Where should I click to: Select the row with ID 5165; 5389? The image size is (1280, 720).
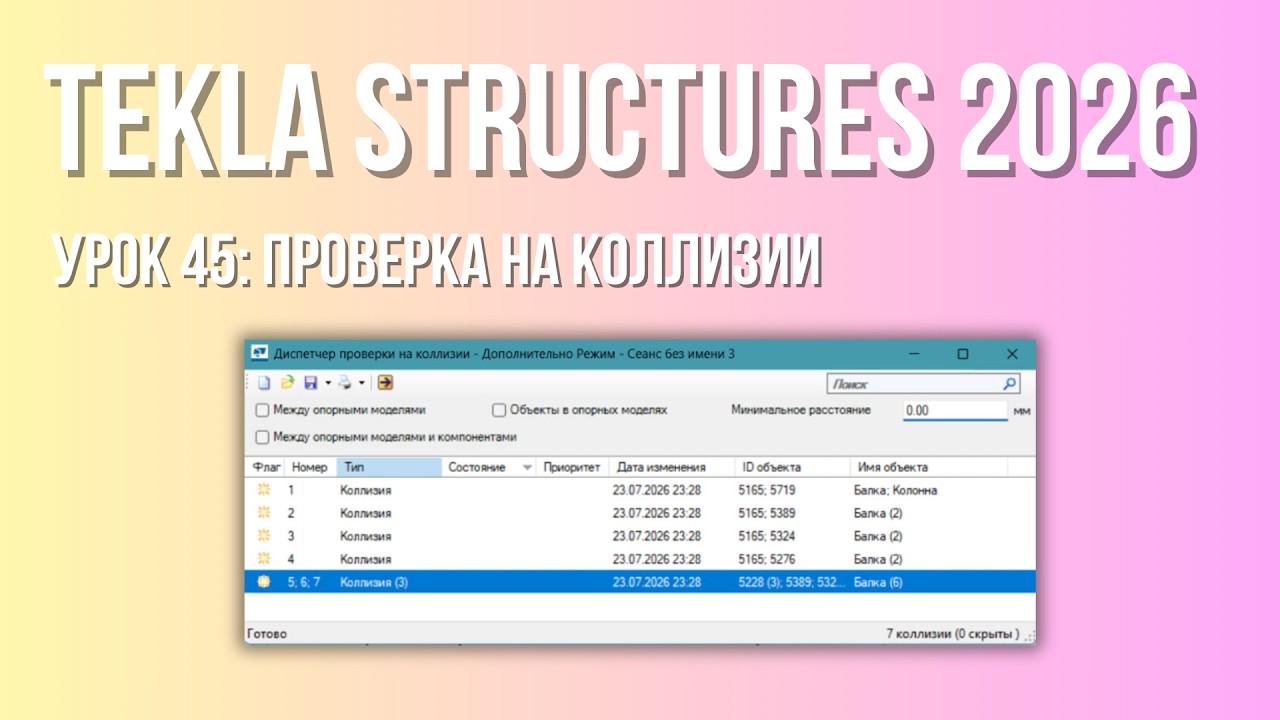[640, 513]
